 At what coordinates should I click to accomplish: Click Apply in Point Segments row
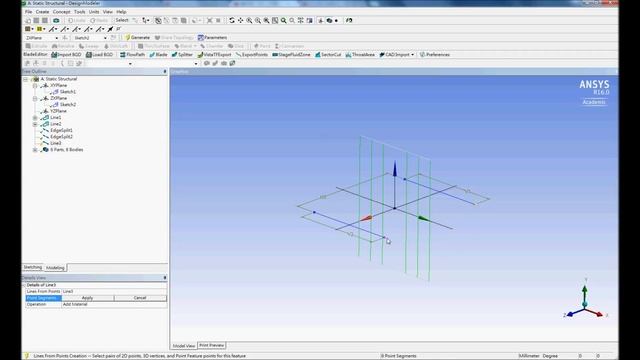(87, 298)
